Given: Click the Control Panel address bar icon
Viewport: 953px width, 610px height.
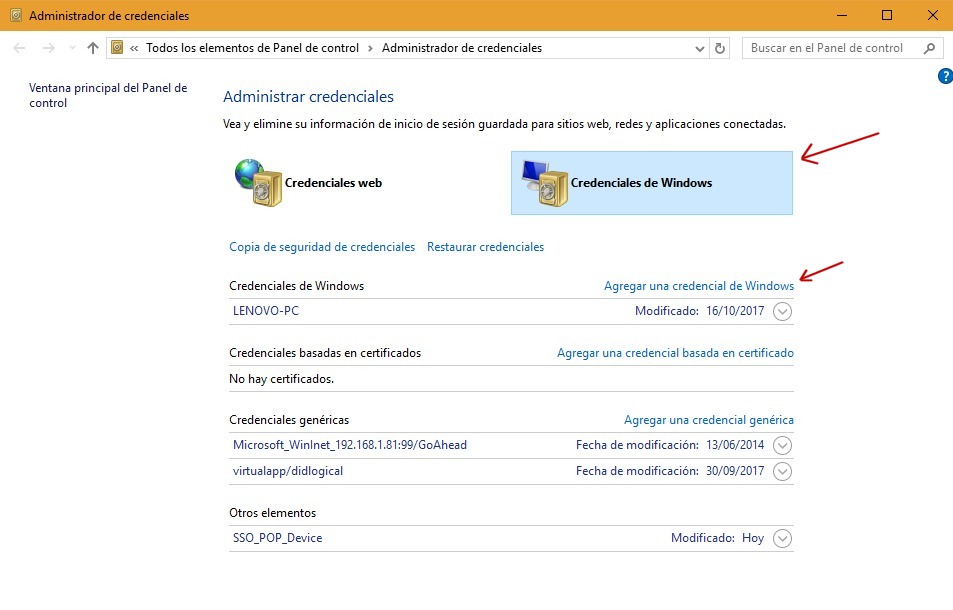Looking at the screenshot, I should point(118,48).
